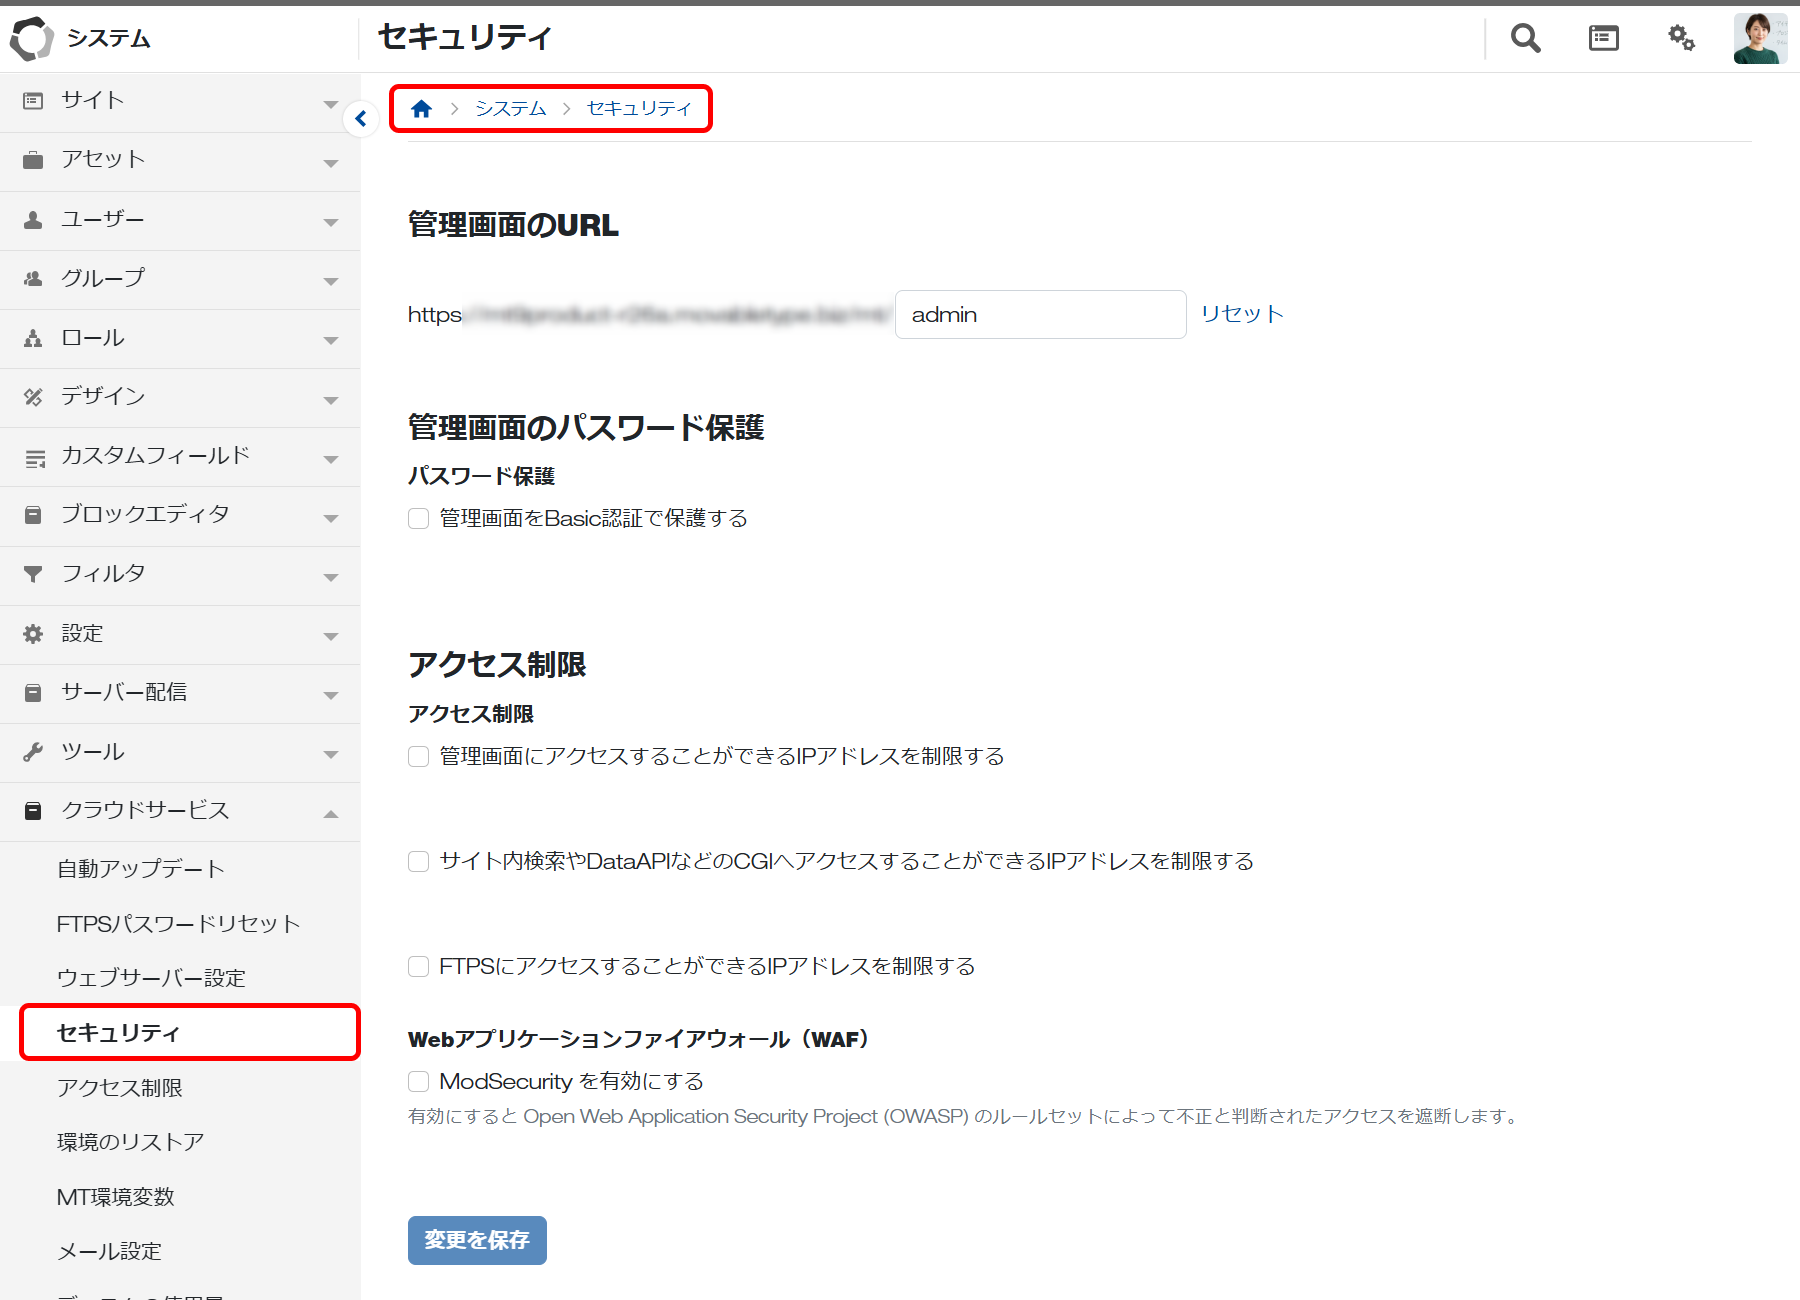The image size is (1800, 1300).
Task: Click the ユーザー person icon
Action: point(33,220)
